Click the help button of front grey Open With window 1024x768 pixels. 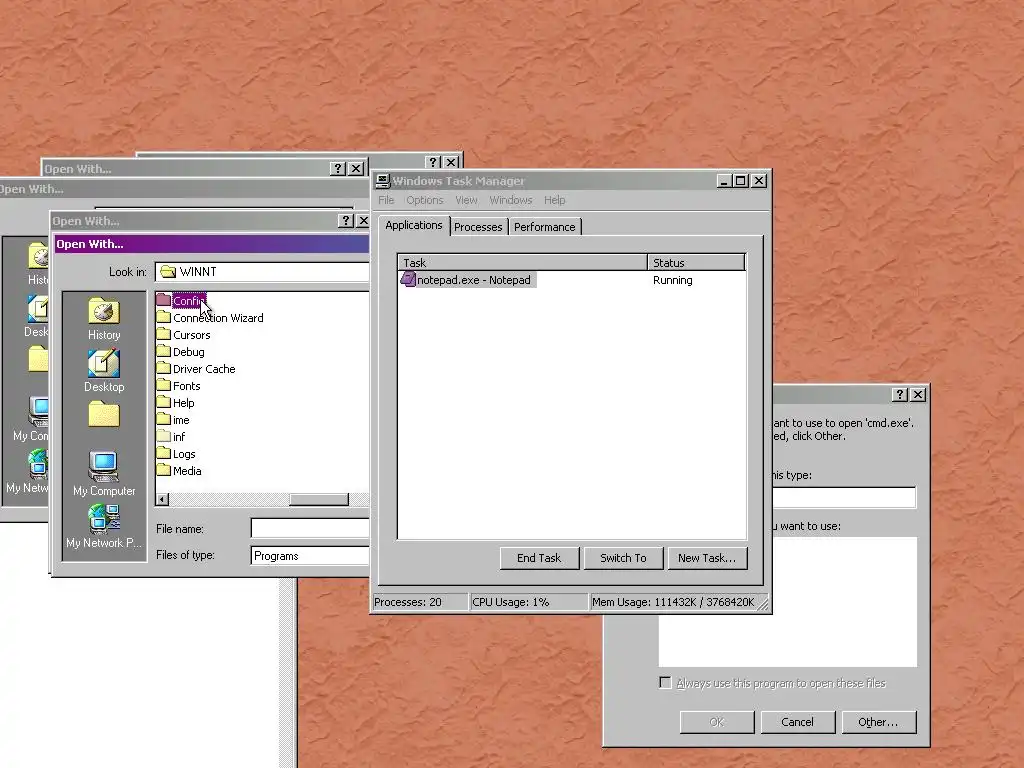(347, 221)
